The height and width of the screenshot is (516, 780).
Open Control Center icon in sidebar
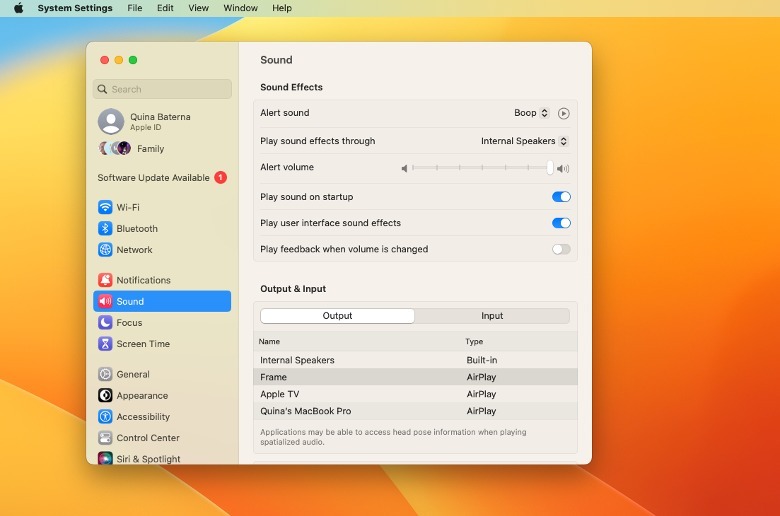(x=105, y=438)
